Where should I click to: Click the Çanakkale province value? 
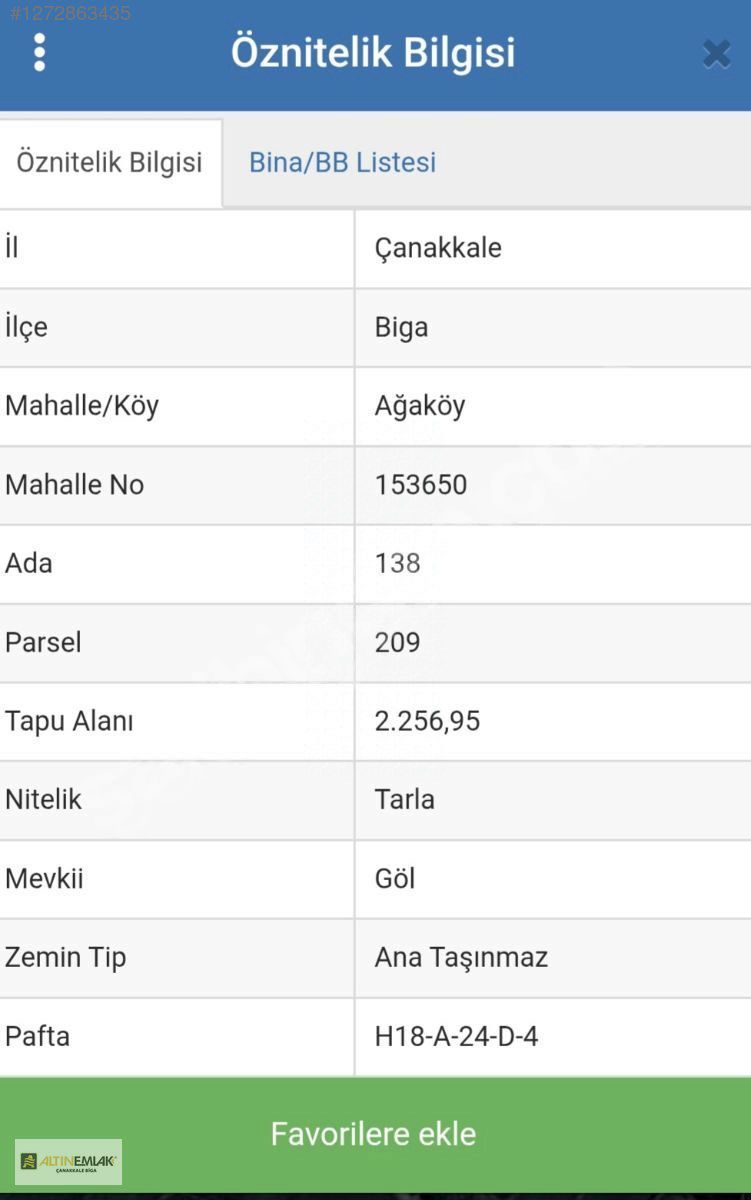click(438, 248)
